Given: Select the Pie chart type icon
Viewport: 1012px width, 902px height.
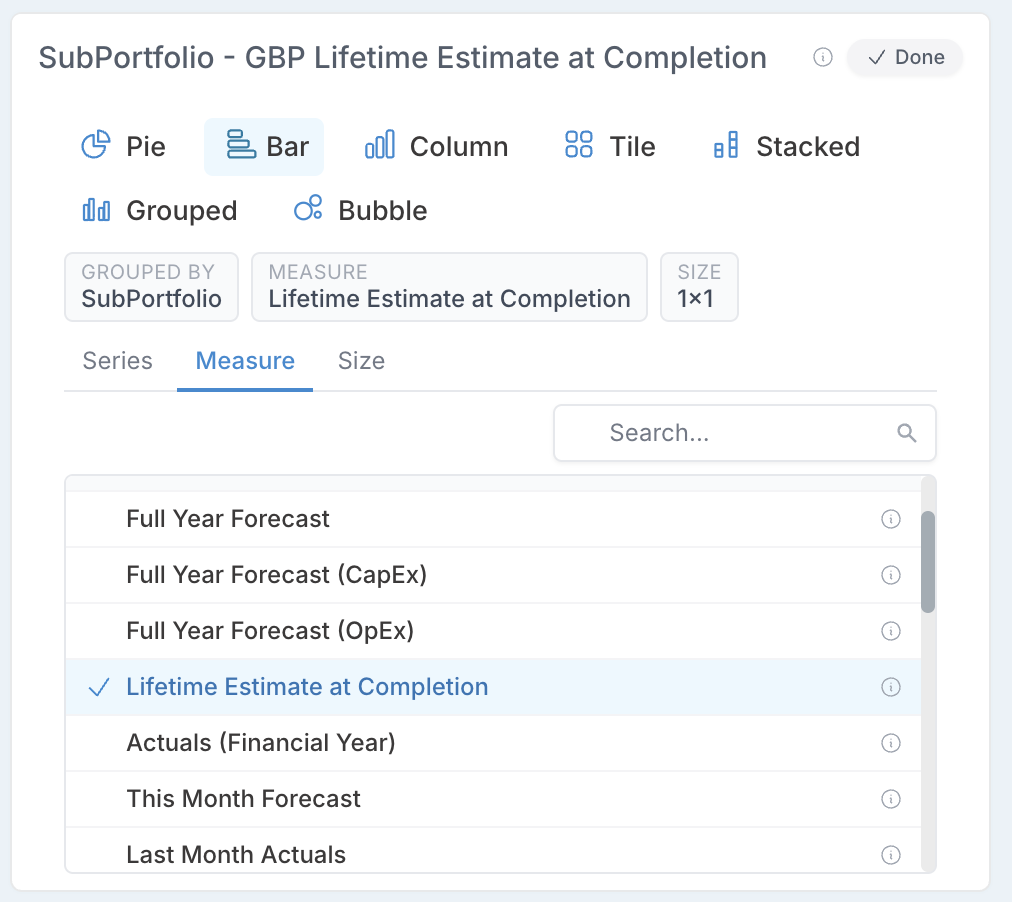Looking at the screenshot, I should point(96,145).
